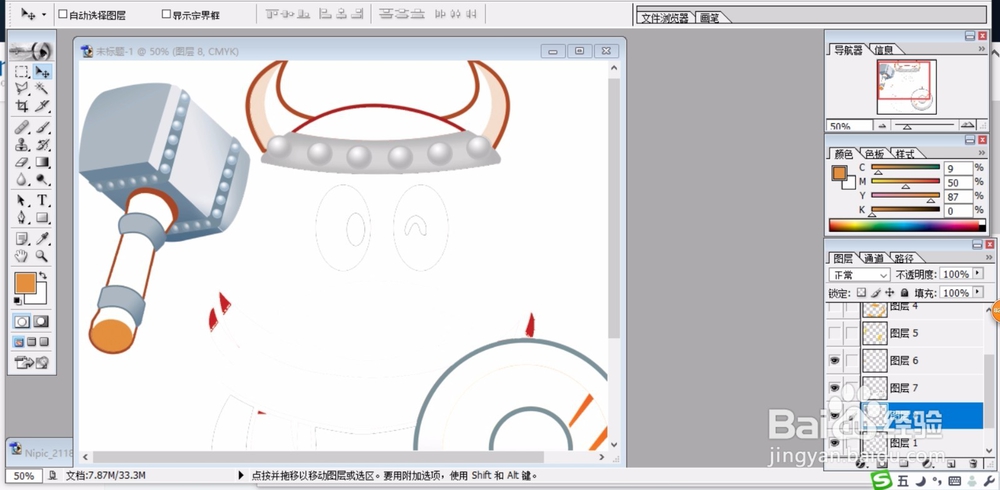
Task: Enable auto select layer checkbox (自动选择图层)
Action: click(x=62, y=14)
